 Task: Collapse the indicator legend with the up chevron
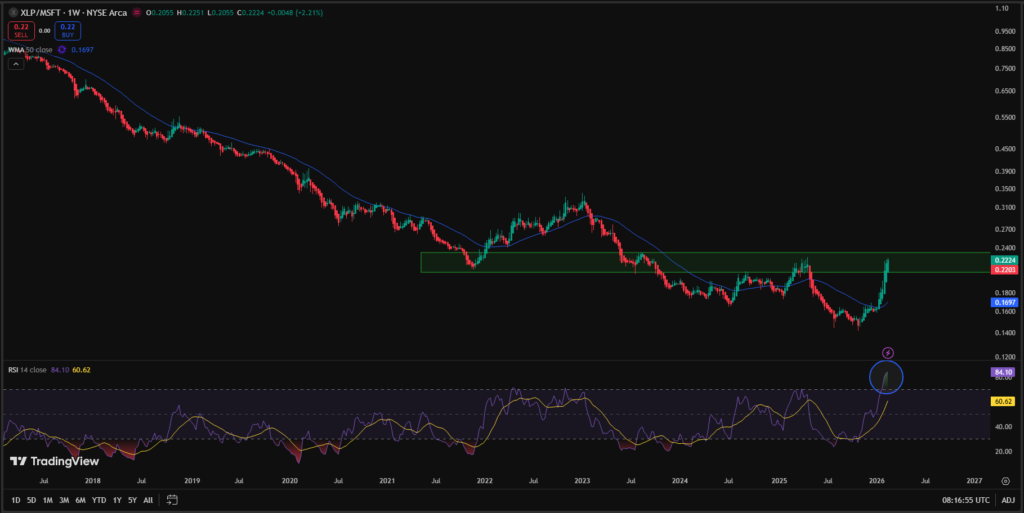pos(16,64)
